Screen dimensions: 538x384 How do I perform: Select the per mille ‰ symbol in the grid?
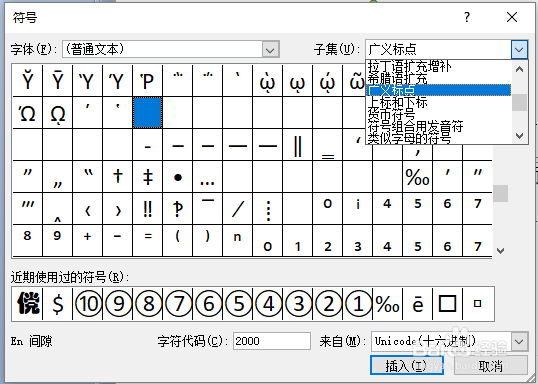click(x=417, y=177)
